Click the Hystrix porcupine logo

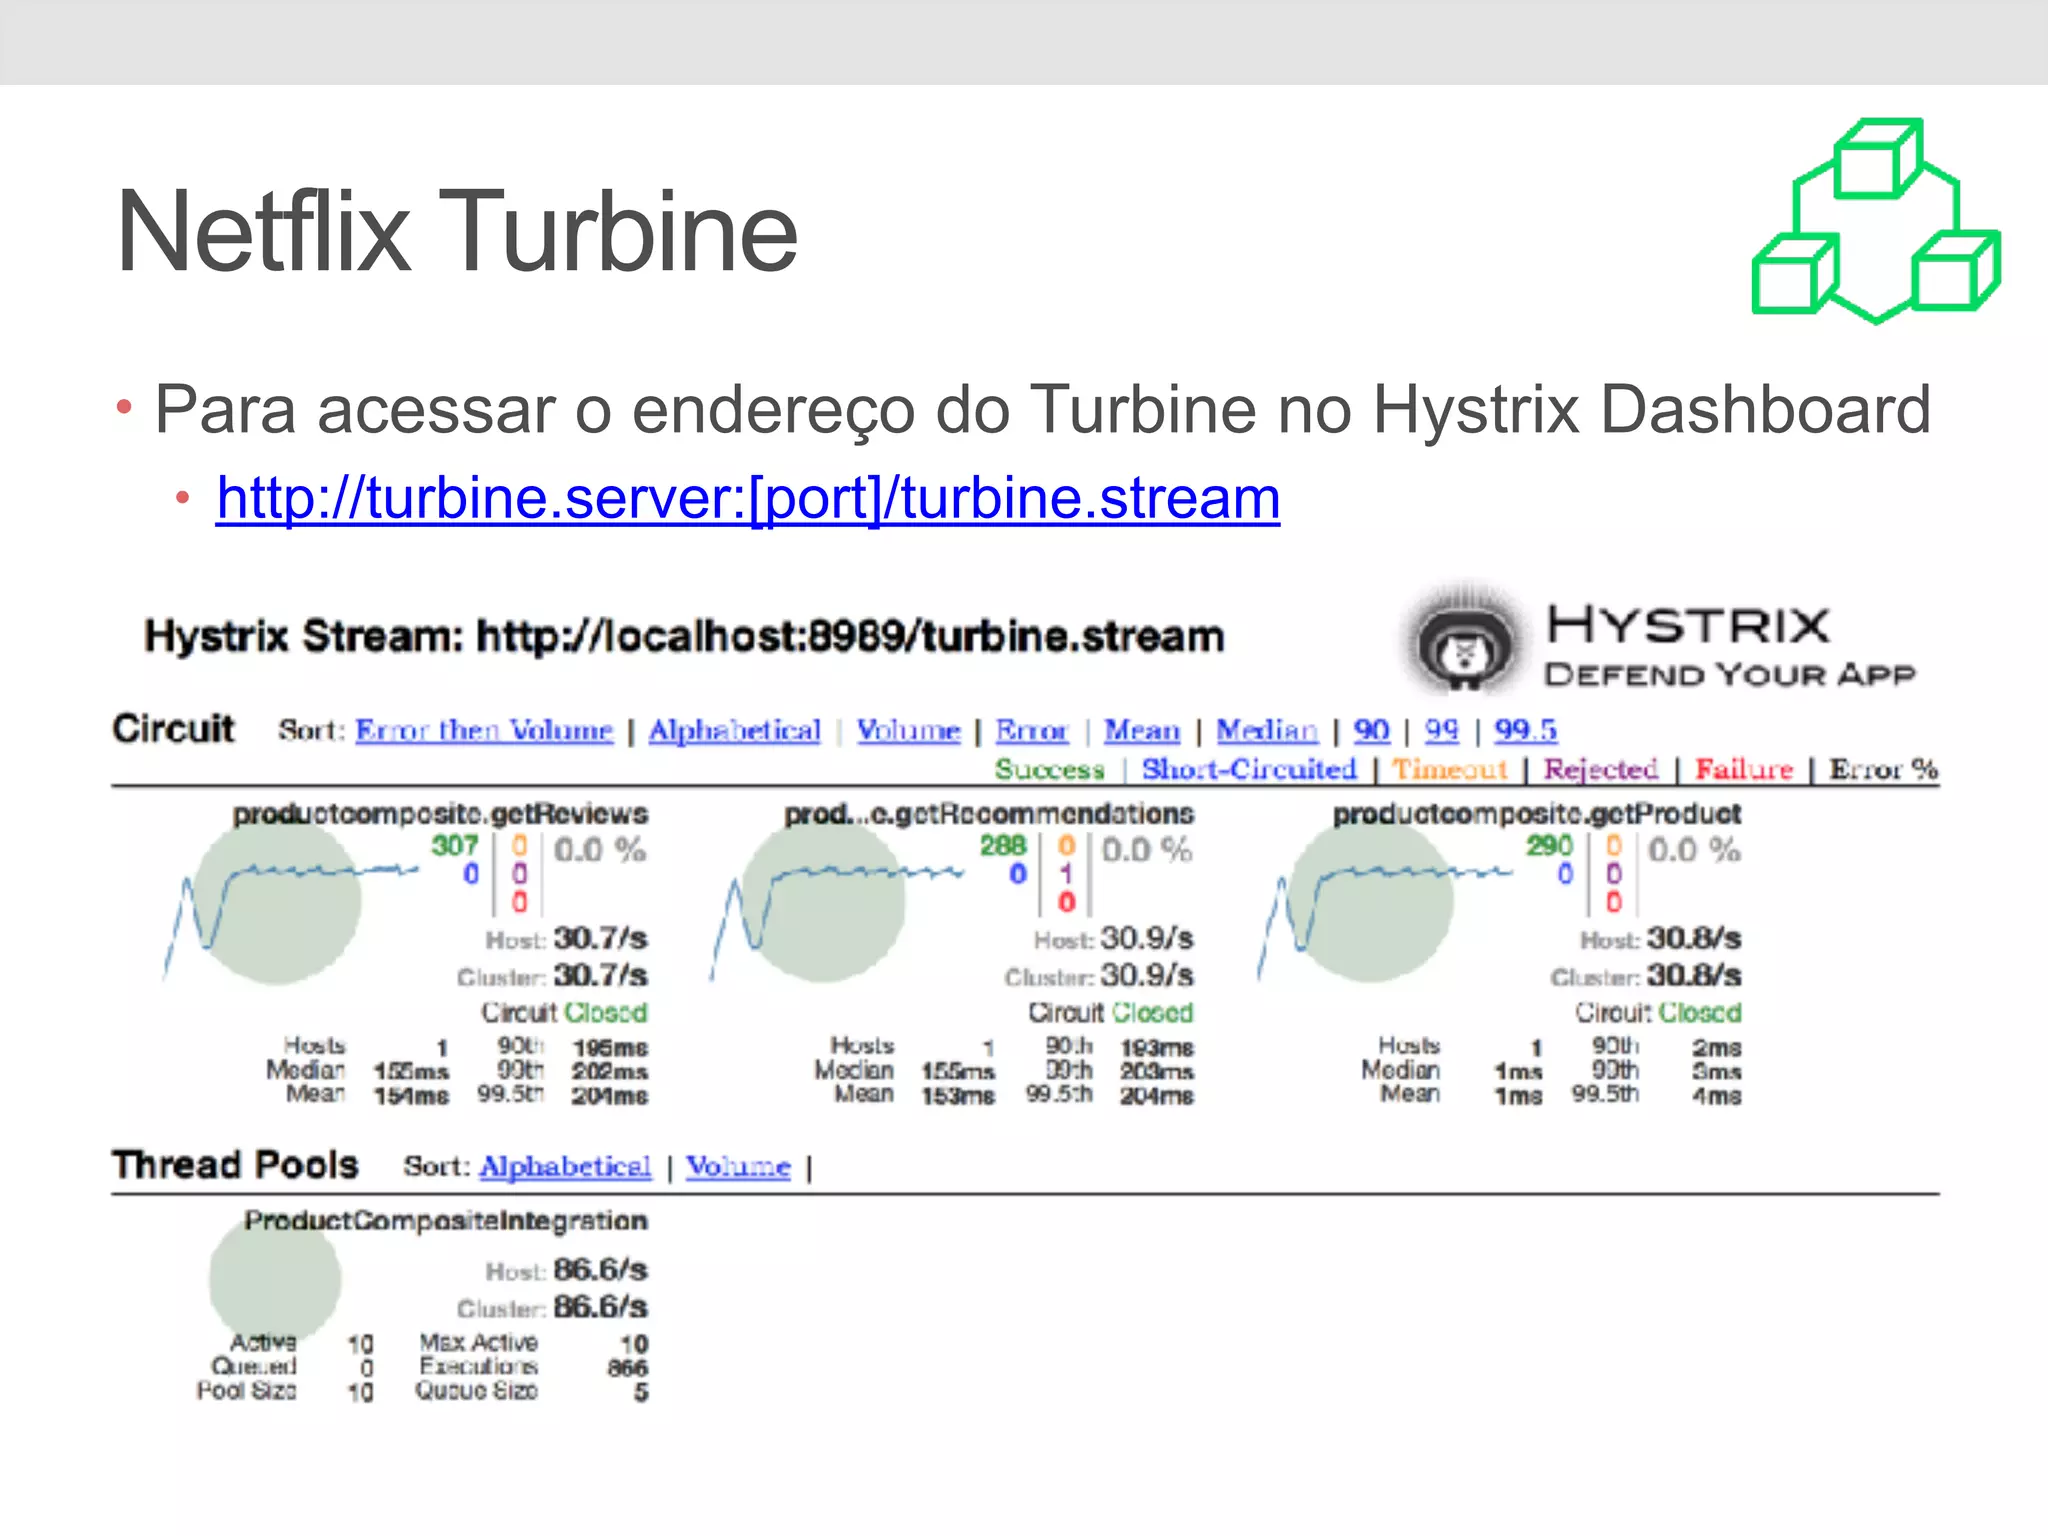click(x=1466, y=641)
